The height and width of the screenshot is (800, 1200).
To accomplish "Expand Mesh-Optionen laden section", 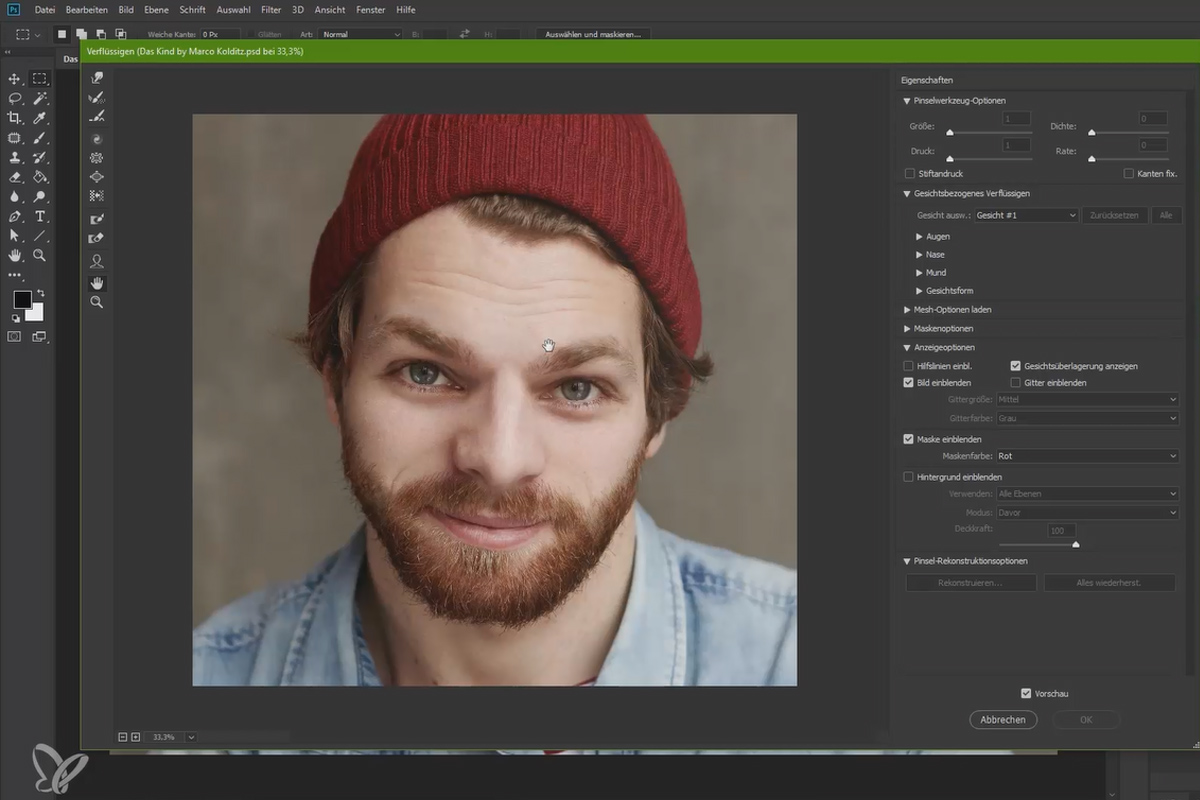I will pyautogui.click(x=907, y=310).
